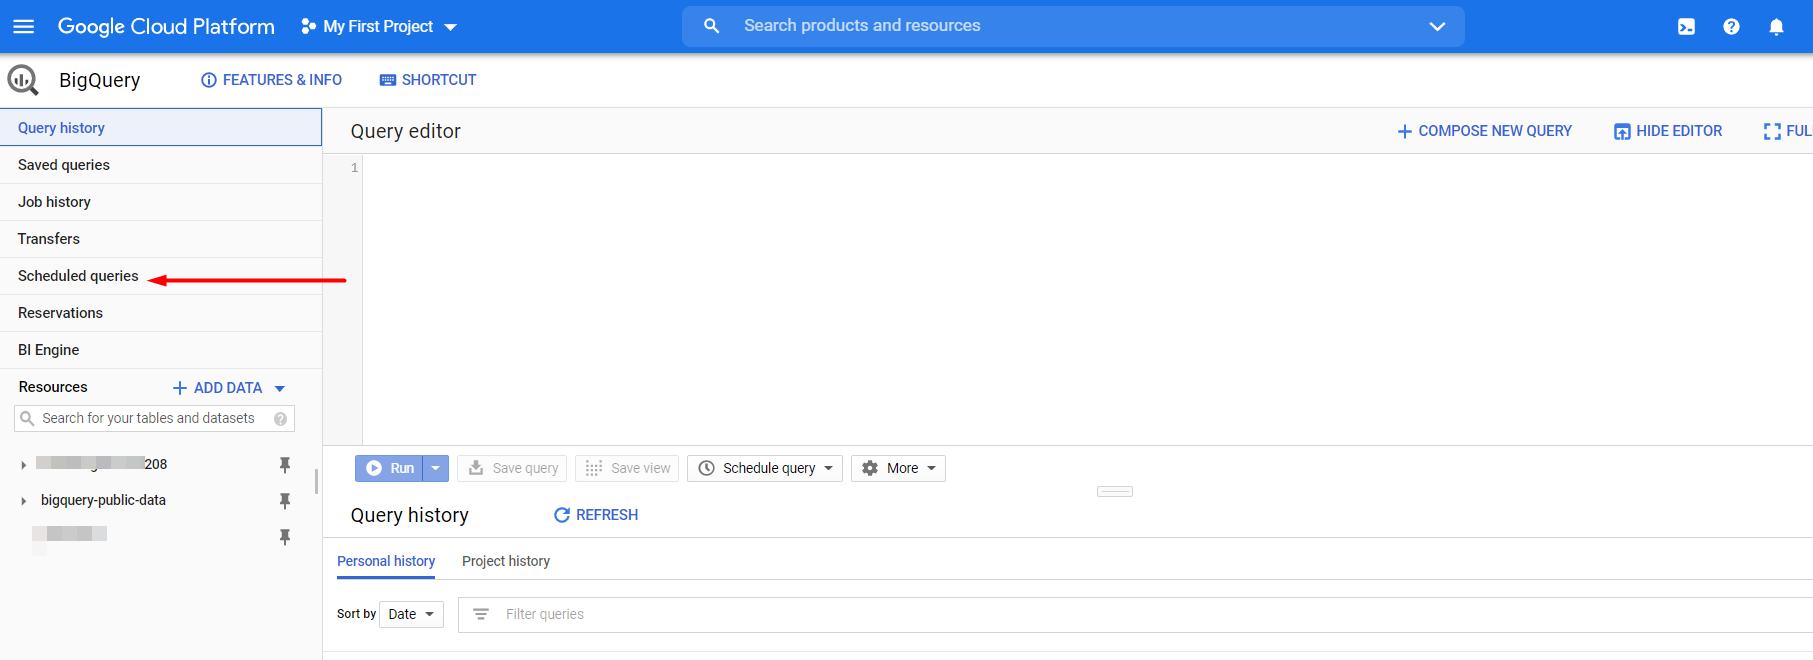Run the query
The width and height of the screenshot is (1813, 660).
[x=390, y=468]
